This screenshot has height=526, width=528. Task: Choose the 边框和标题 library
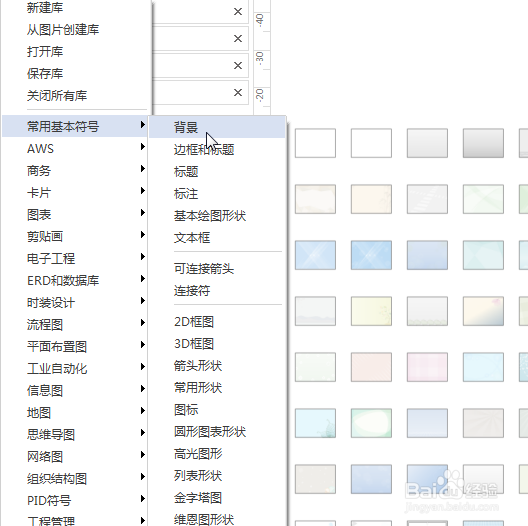point(218,149)
